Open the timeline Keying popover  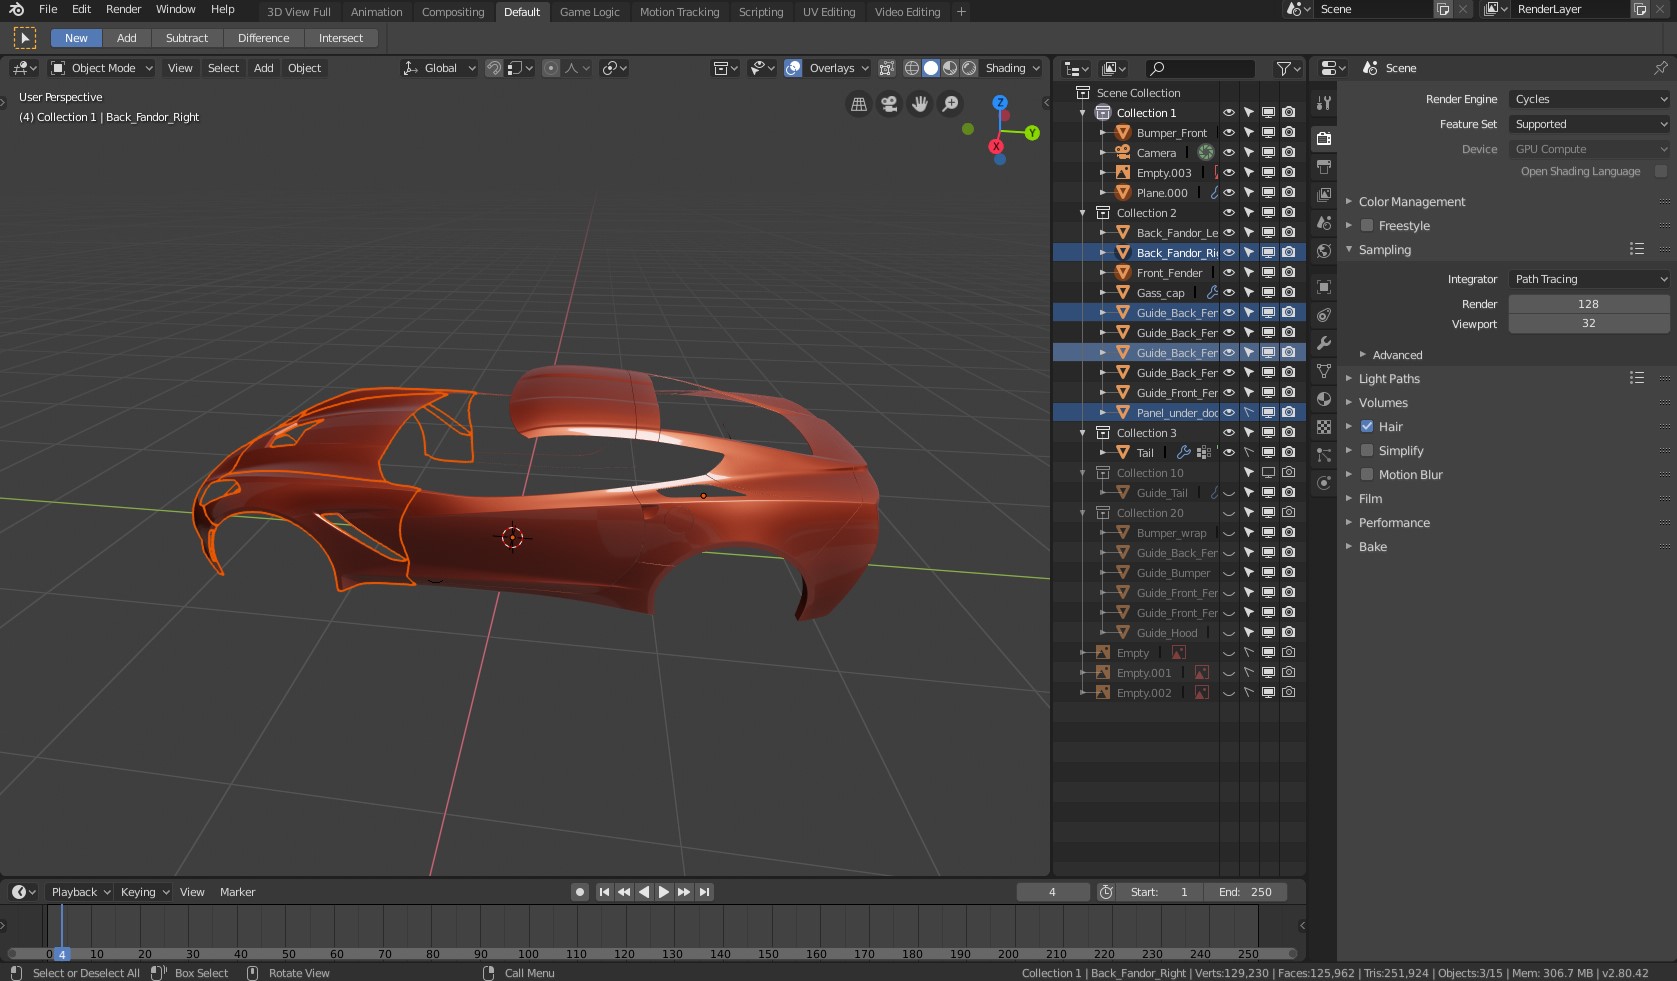coord(144,892)
